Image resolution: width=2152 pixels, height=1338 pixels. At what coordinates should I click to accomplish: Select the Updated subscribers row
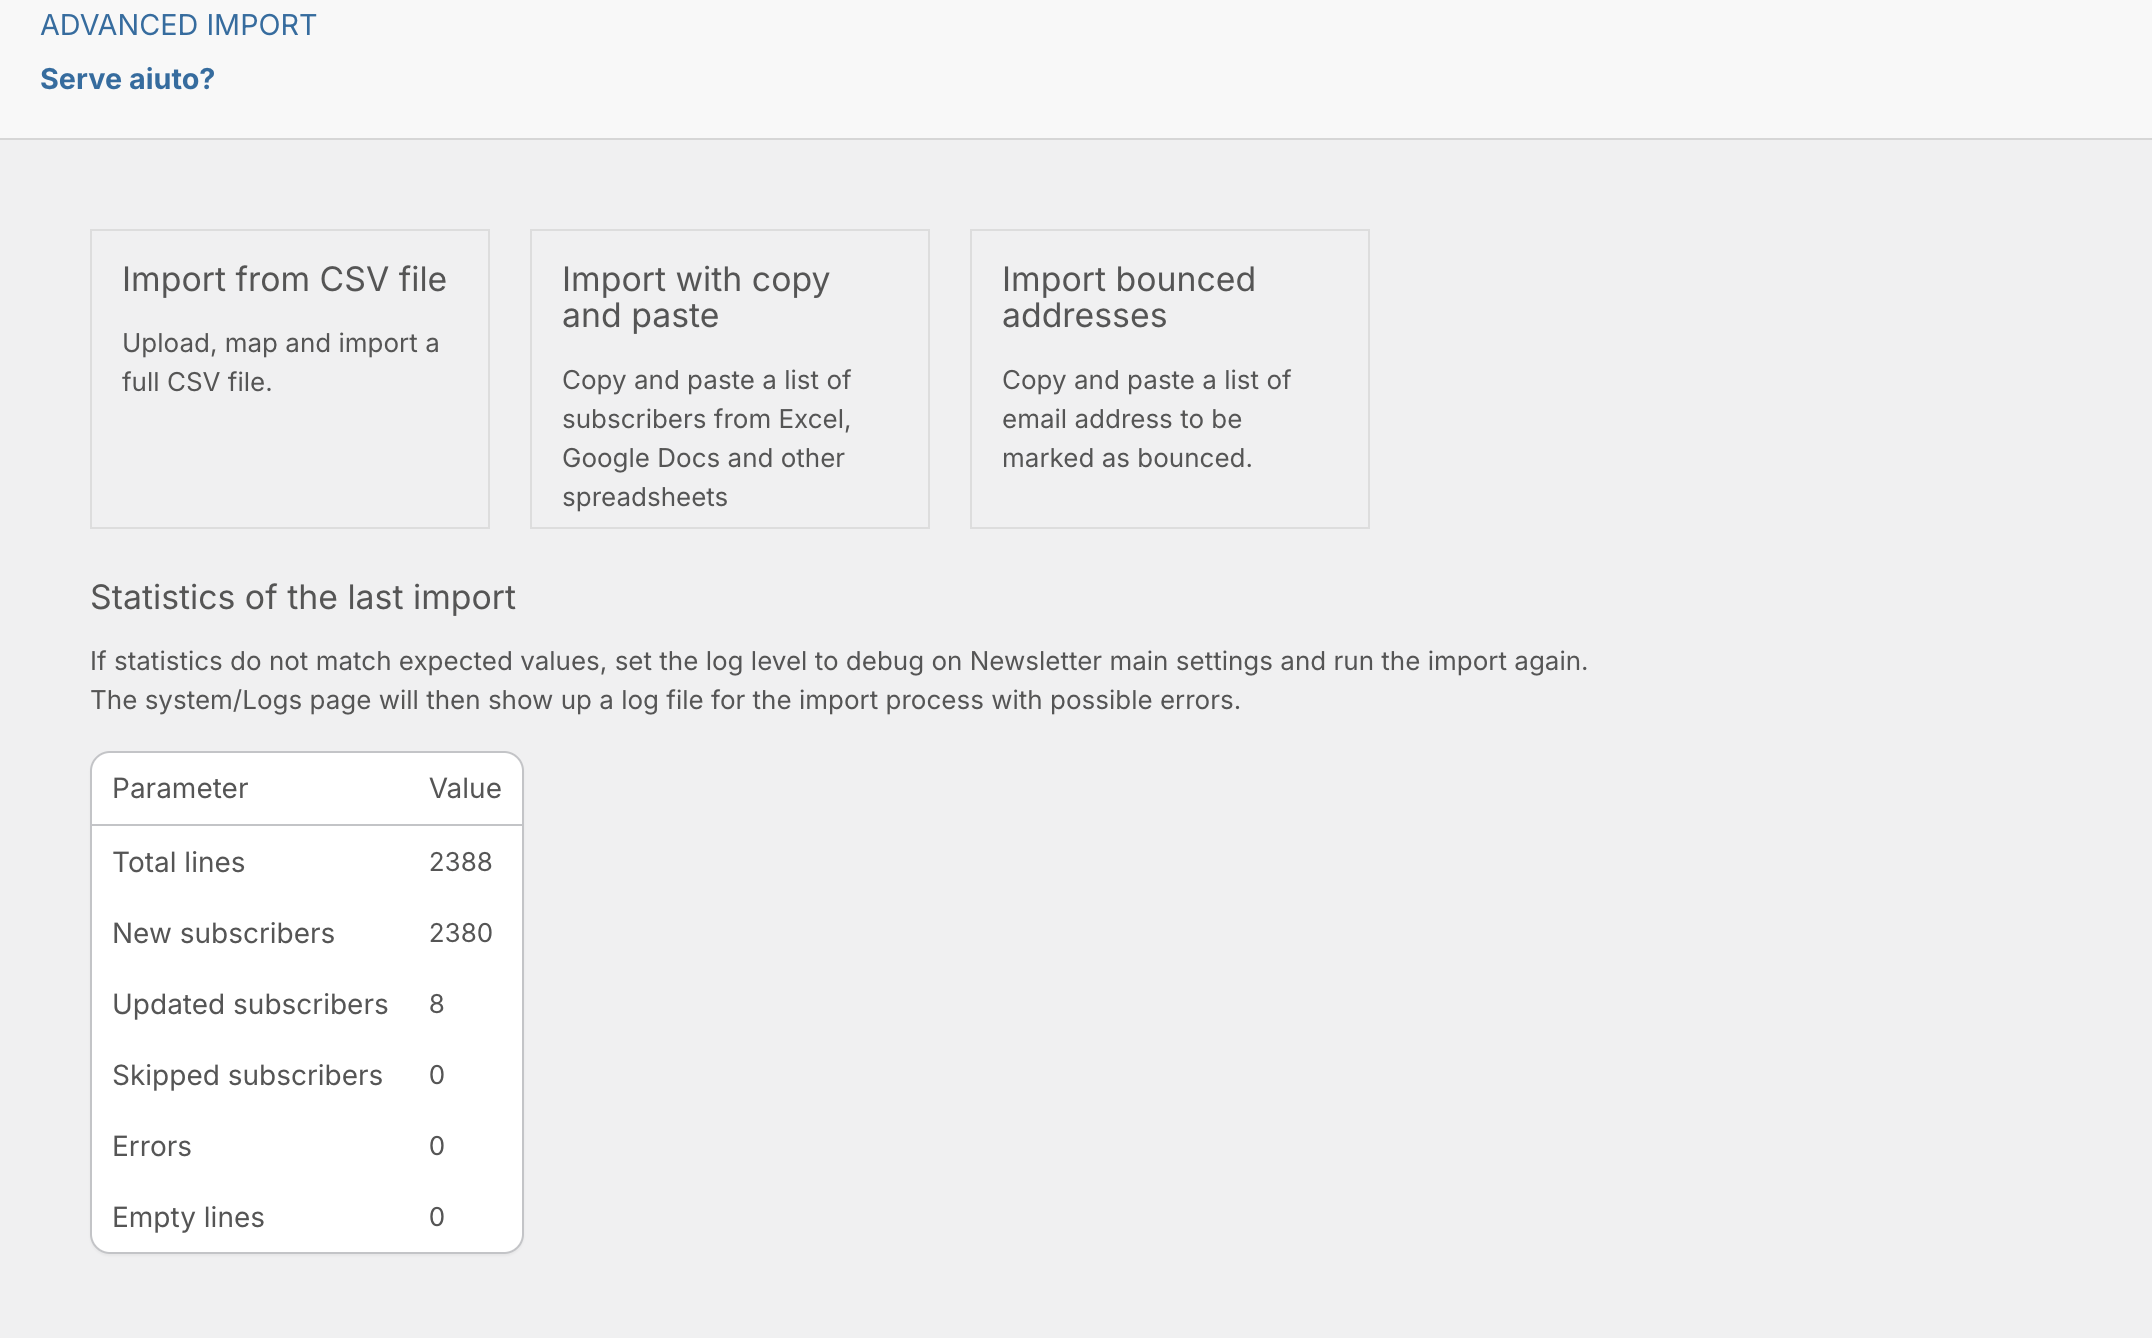click(307, 1004)
